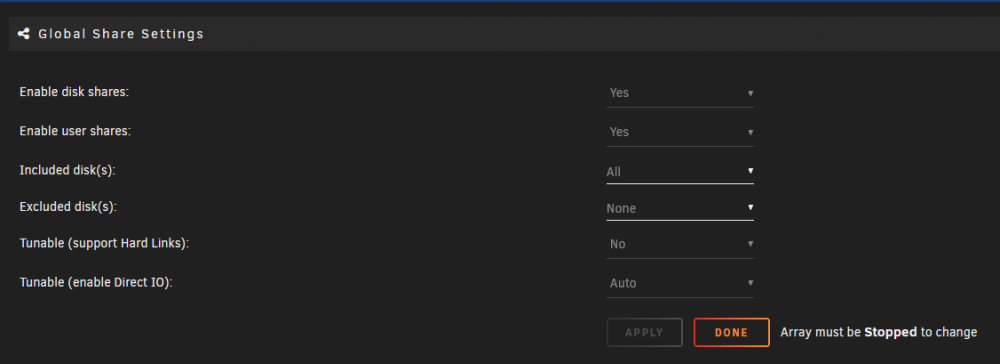
Task: Open the enable Direct IO tunable dropdown
Action: point(680,283)
